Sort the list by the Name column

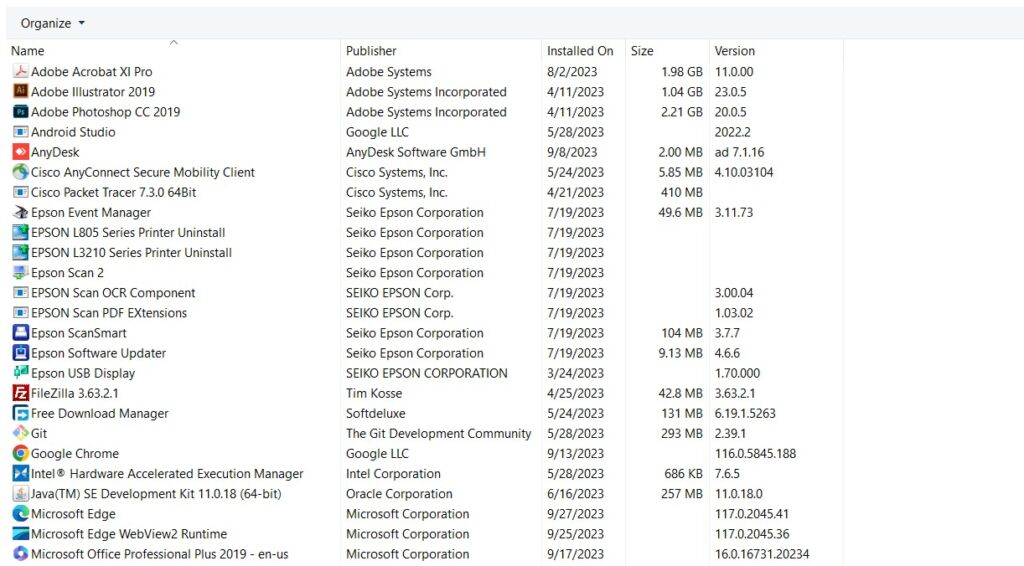27,51
